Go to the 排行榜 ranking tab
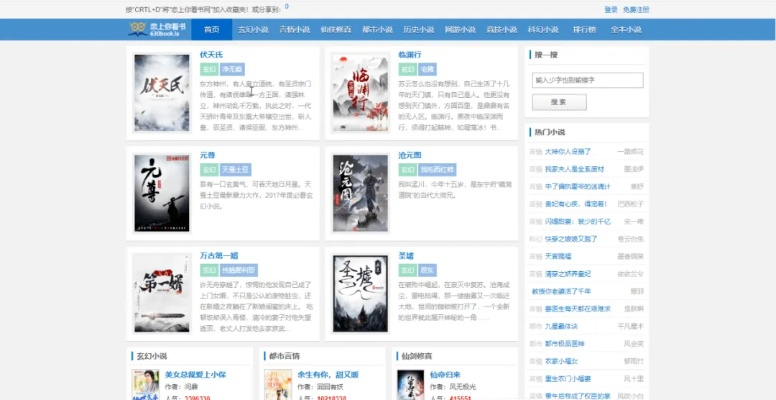Screen dimensions: 776x400 (584, 29)
